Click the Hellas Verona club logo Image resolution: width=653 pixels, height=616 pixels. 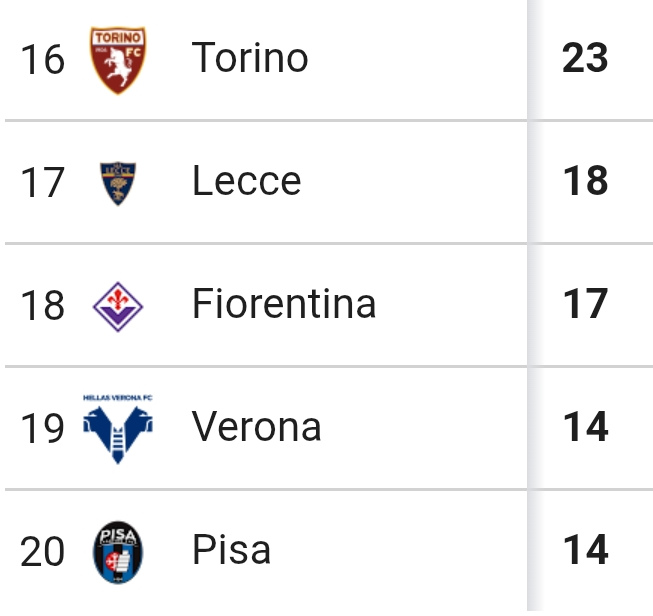click(118, 429)
